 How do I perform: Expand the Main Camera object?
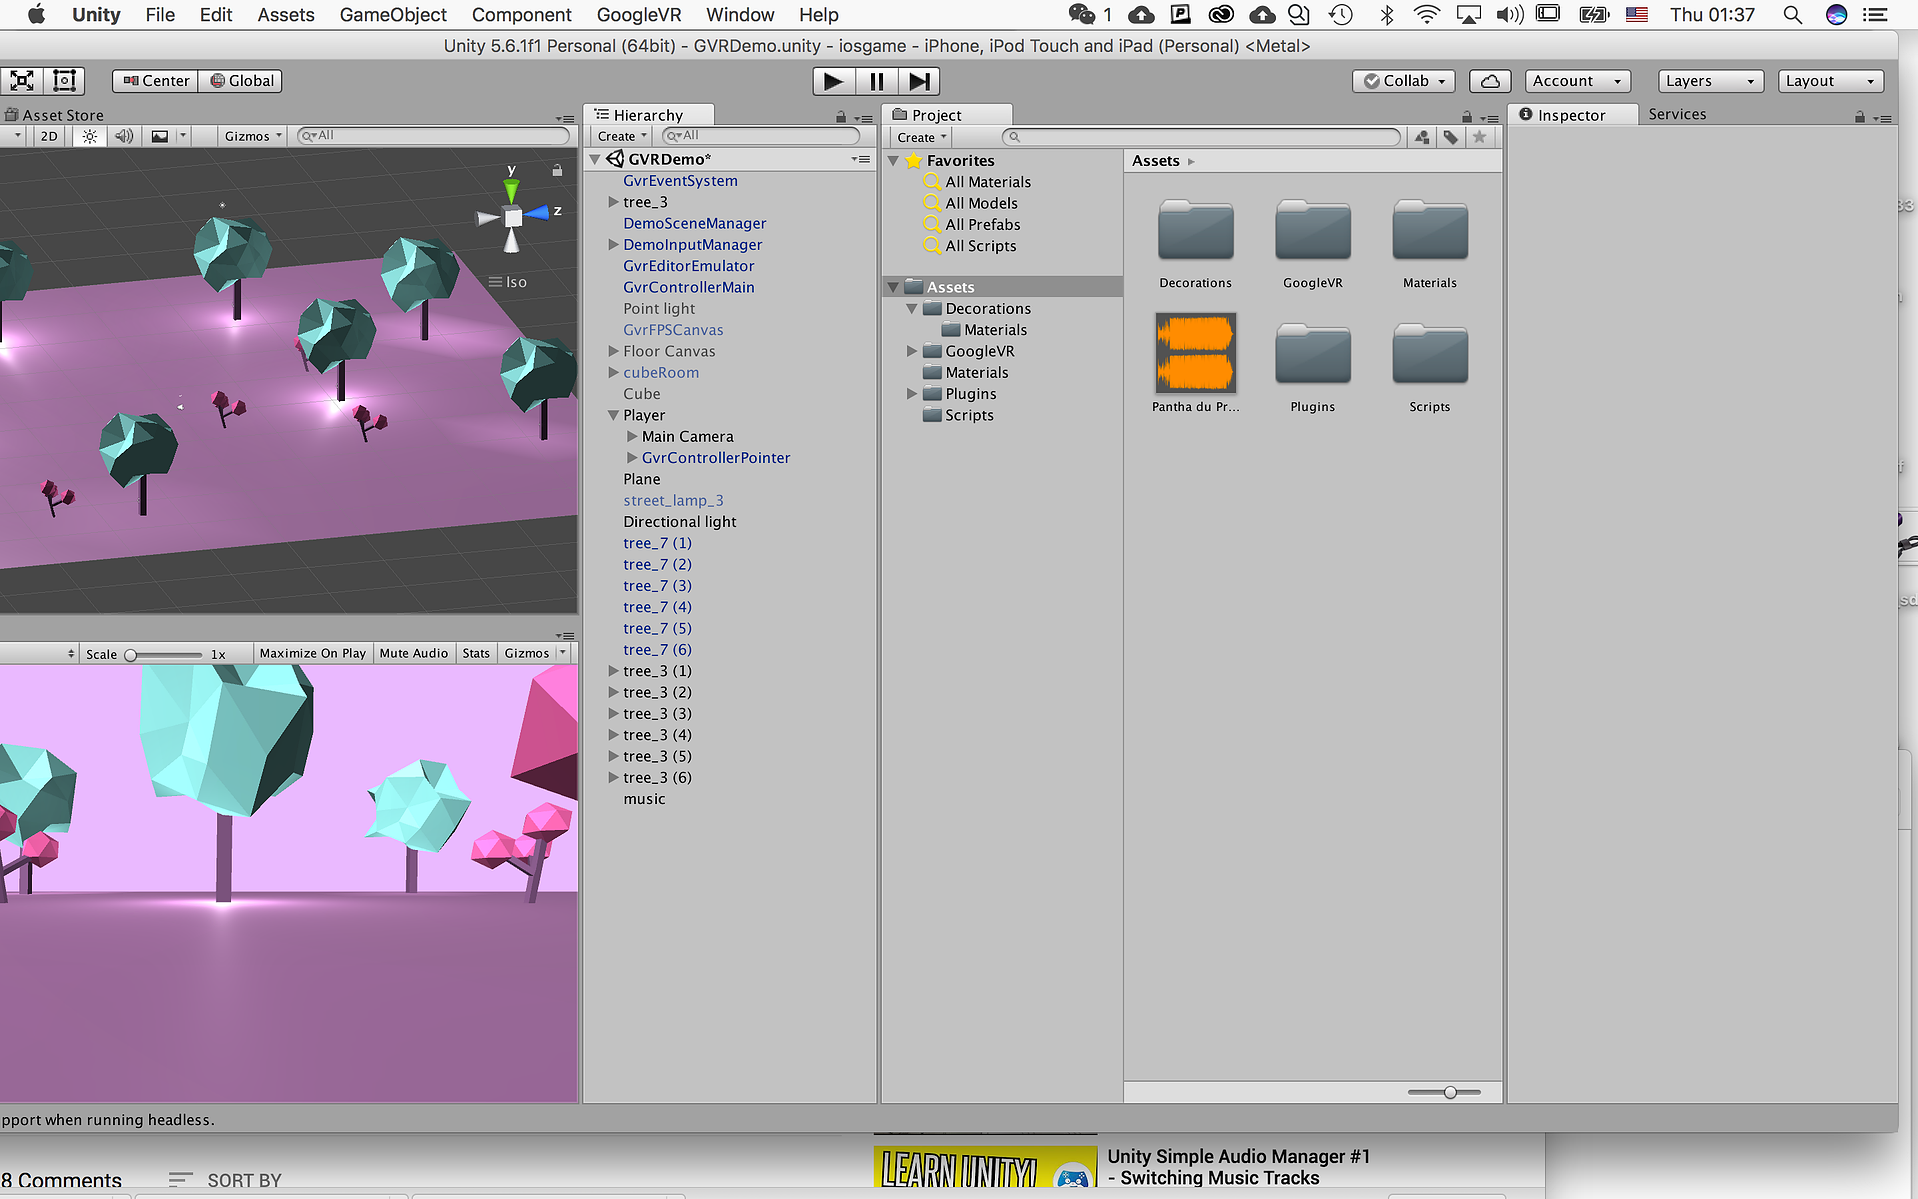point(632,436)
